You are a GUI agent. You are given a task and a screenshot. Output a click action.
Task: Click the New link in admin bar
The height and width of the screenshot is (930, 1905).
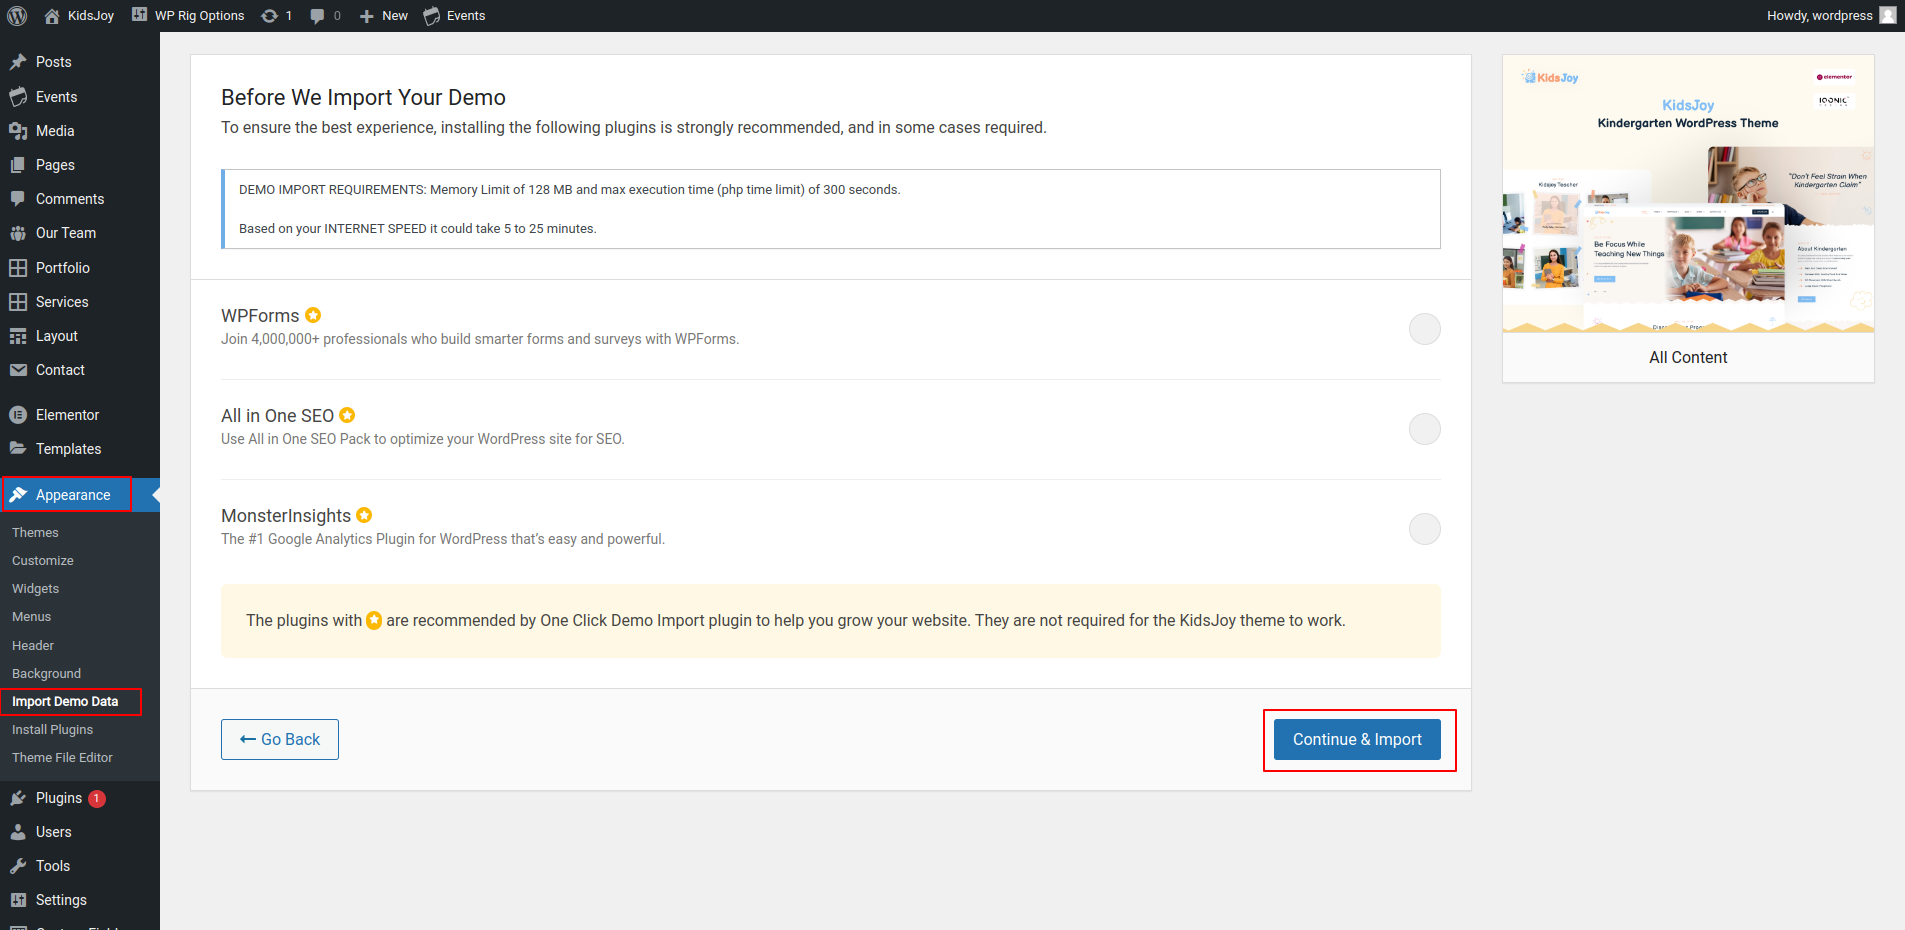tap(395, 16)
